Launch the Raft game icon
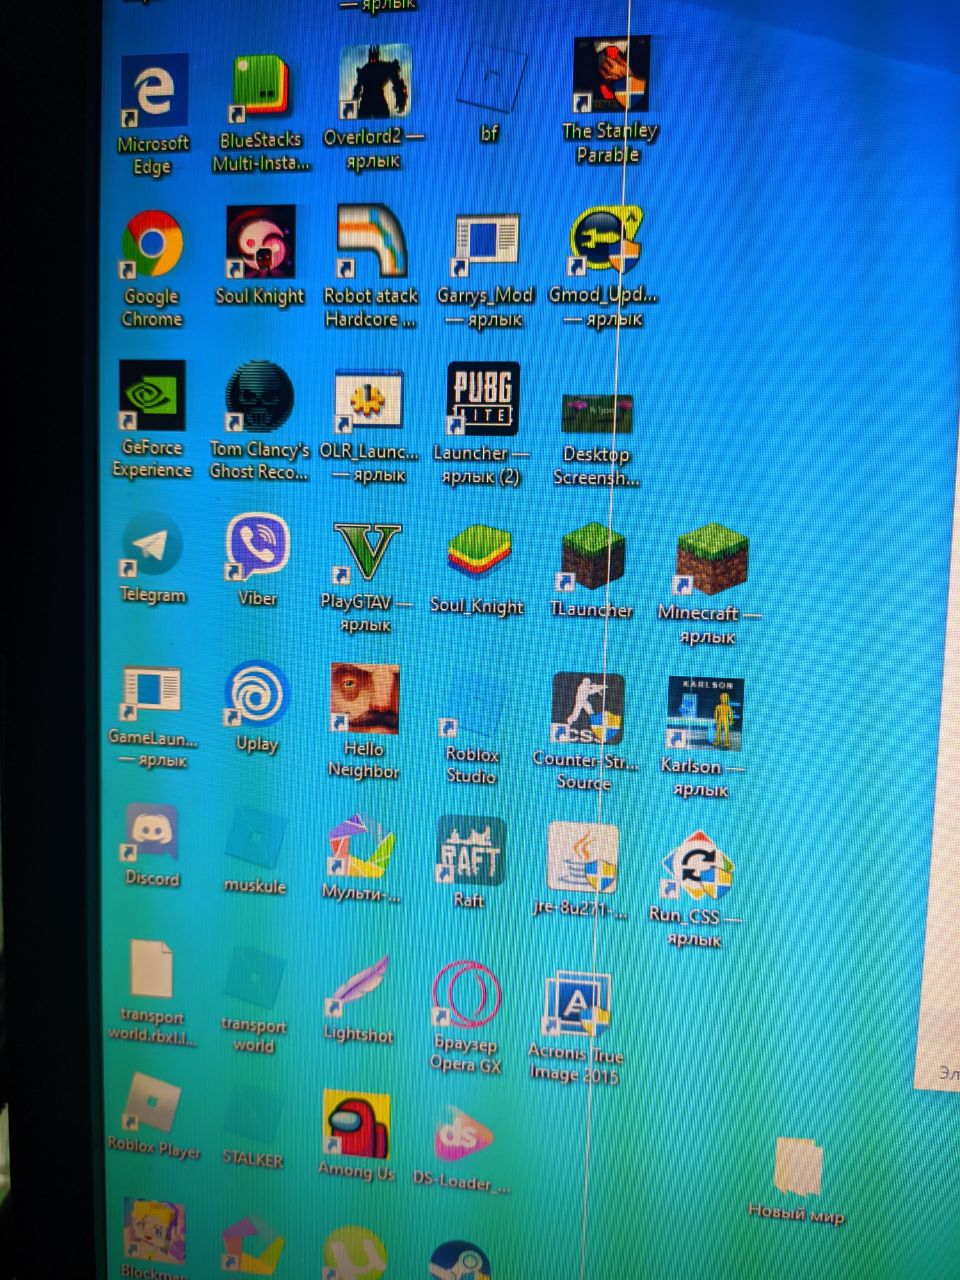Image resolution: width=960 pixels, height=1280 pixels. point(471,851)
